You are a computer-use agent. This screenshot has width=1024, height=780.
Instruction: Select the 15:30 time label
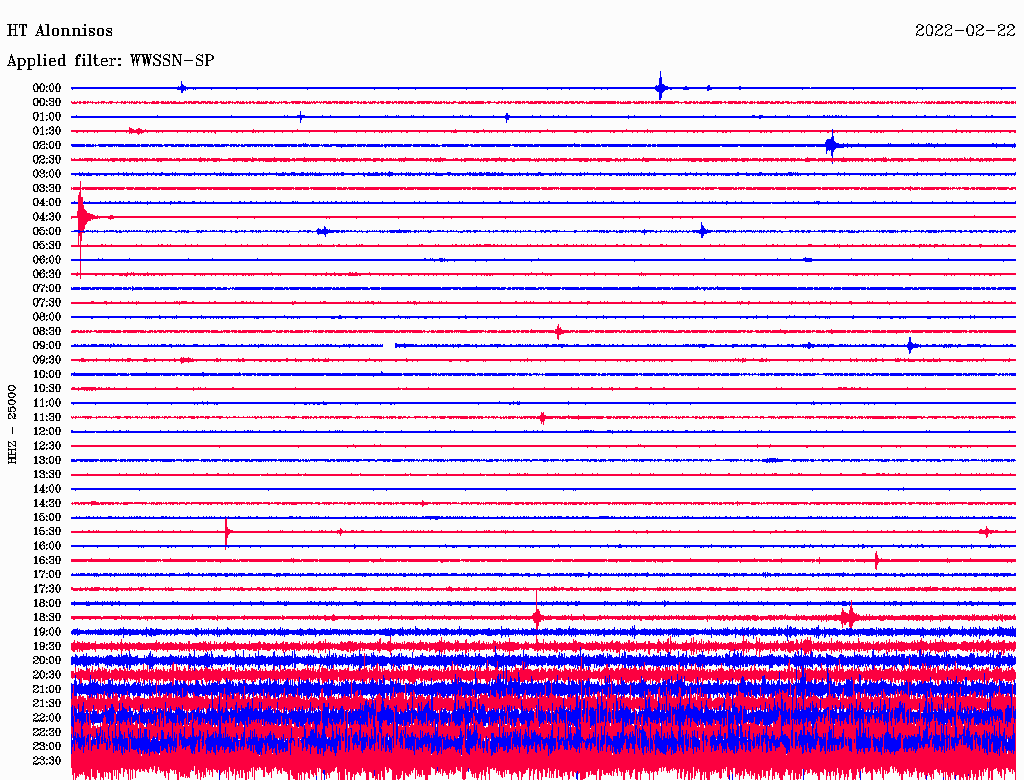pyautogui.click(x=47, y=532)
